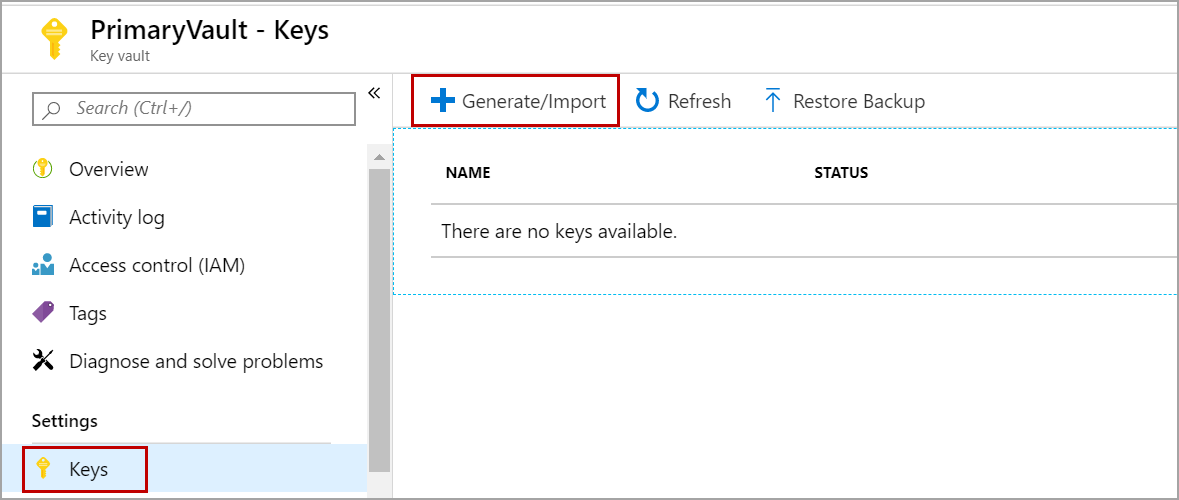The image size is (1179, 500).
Task: Click the sidebar vertical scrollbar thumb
Action: pyautogui.click(x=379, y=320)
